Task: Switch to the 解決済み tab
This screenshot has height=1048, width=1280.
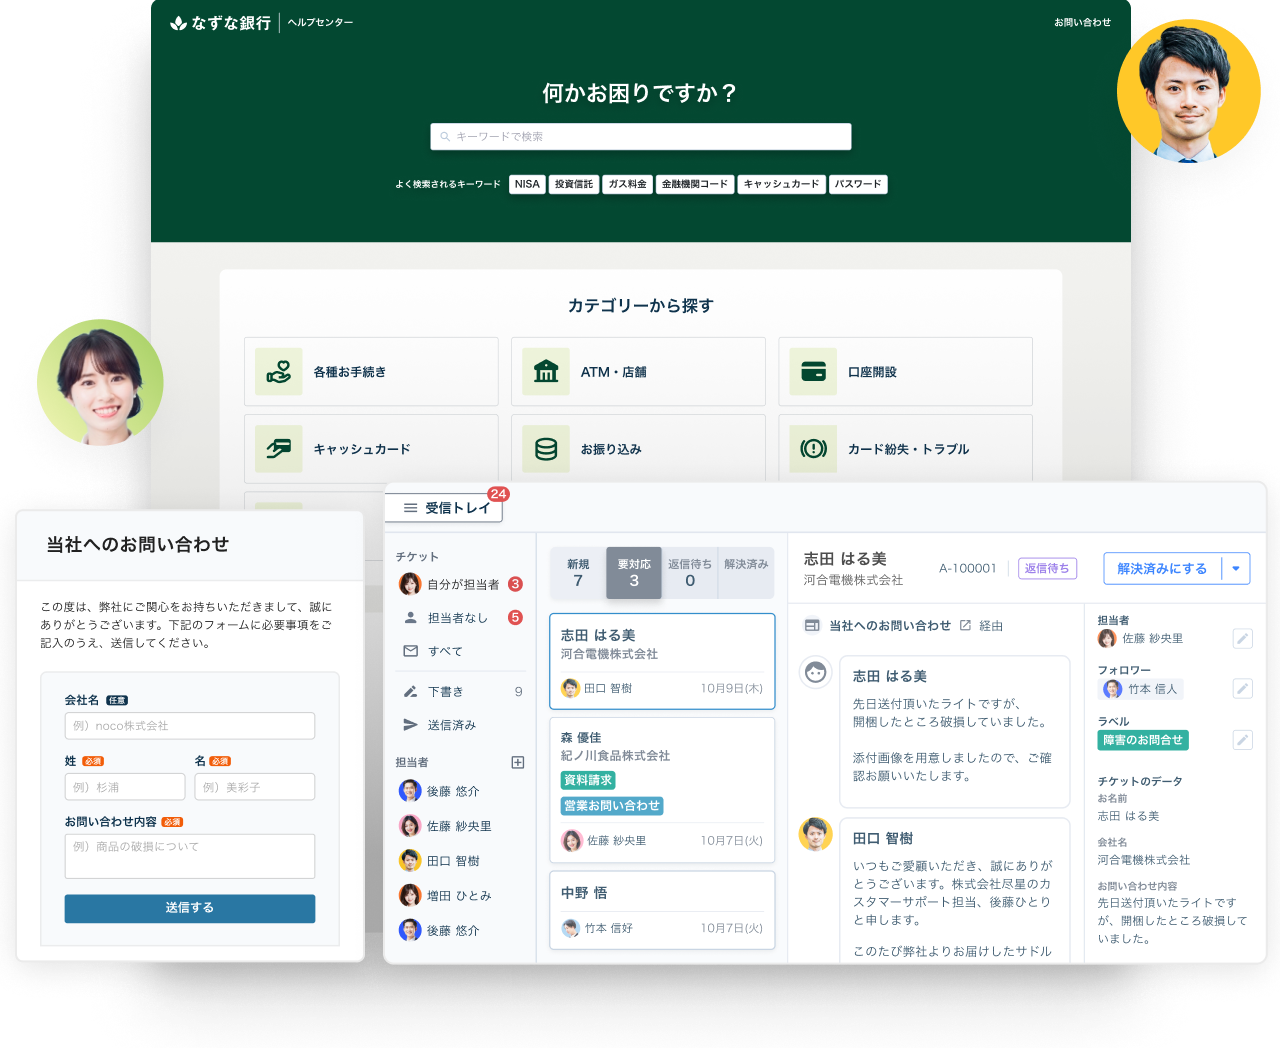Action: click(746, 572)
